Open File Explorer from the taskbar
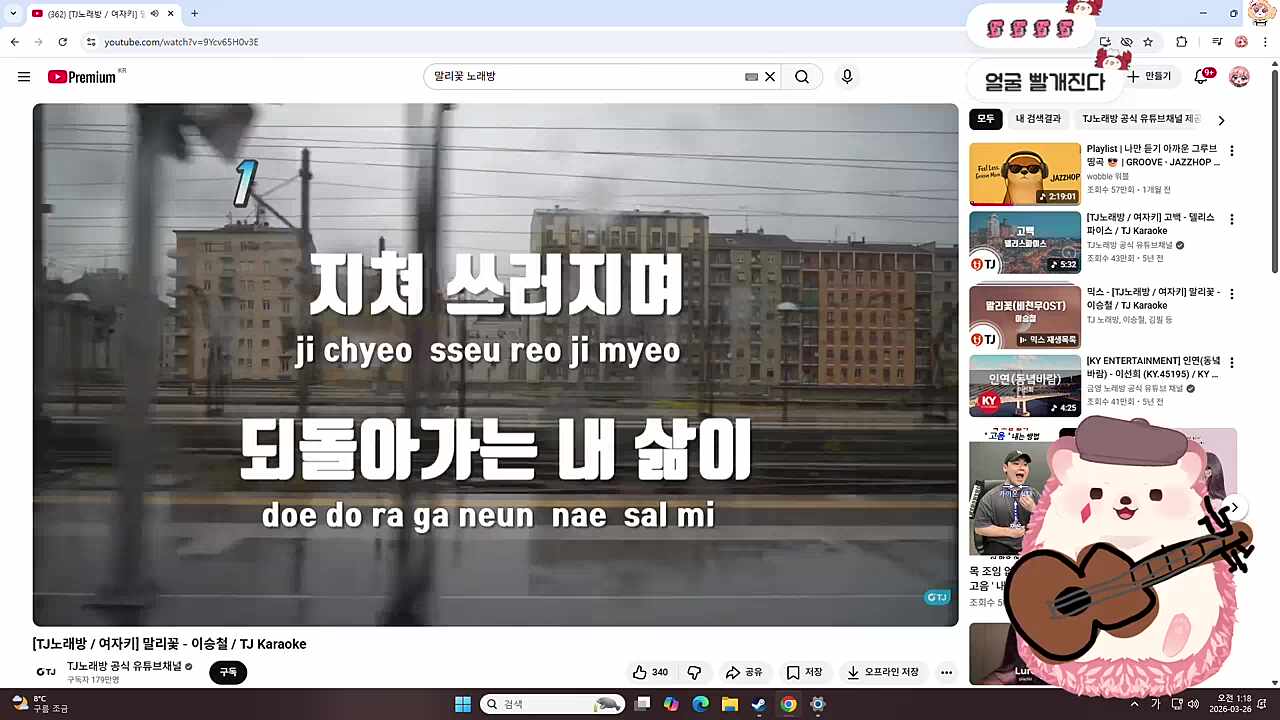The width and height of the screenshot is (1280, 720). [730, 704]
